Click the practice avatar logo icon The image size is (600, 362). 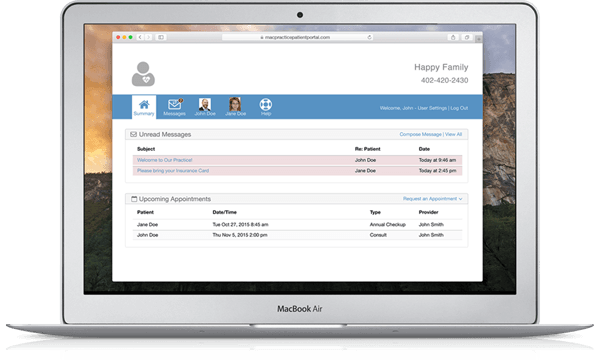tap(143, 74)
